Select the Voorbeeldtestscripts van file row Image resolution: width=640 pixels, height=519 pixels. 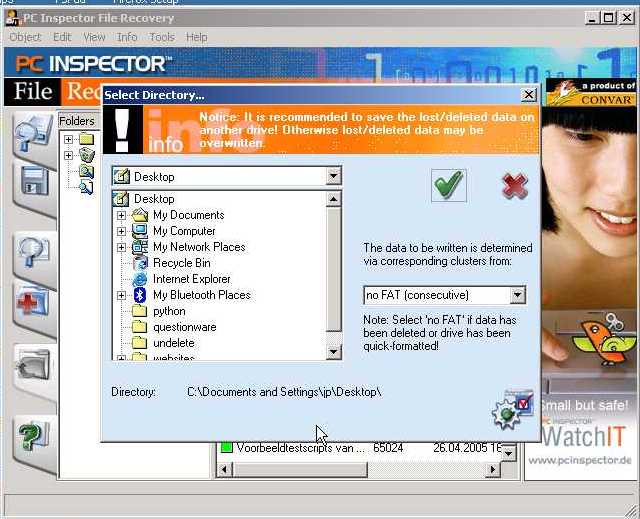coord(361,448)
